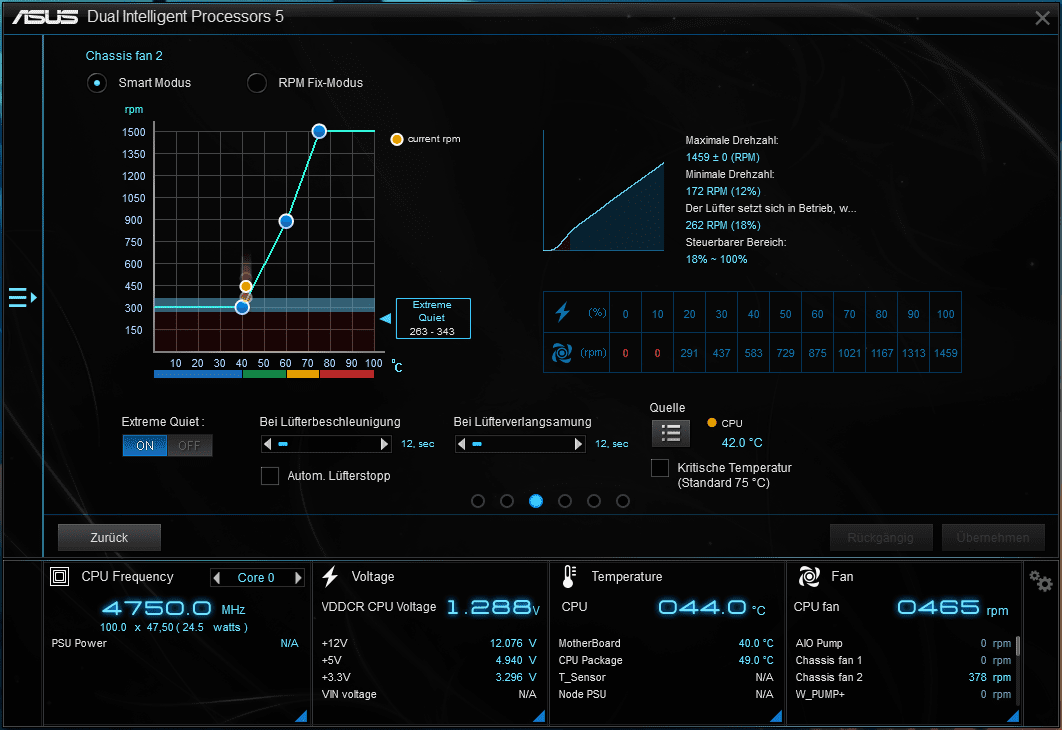The height and width of the screenshot is (730, 1062).
Task: Switch to previous CPU core with left arrow
Action: point(217,578)
